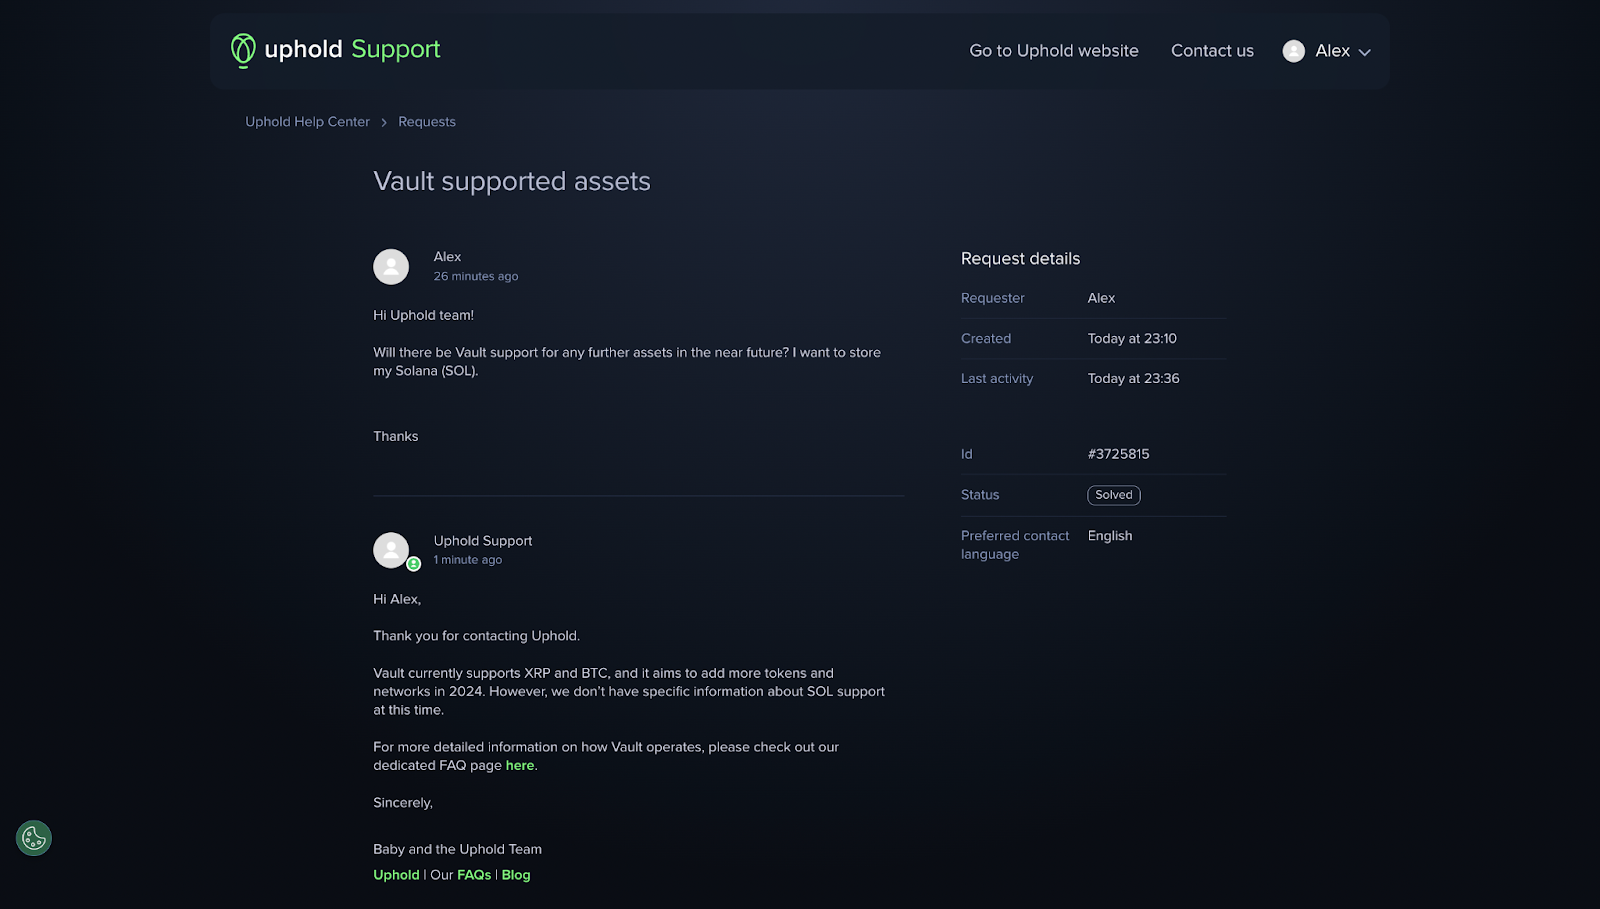This screenshot has height=909, width=1600.
Task: Click the green agent badge on the avatar
Action: click(413, 564)
